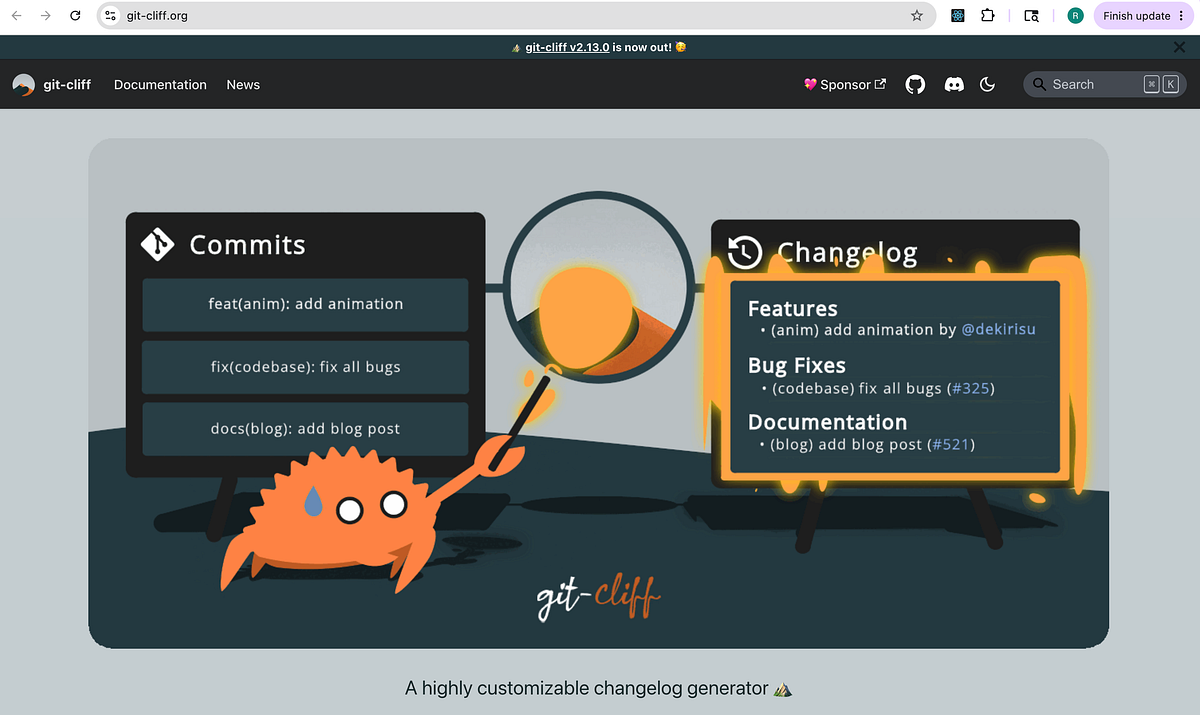Image resolution: width=1200 pixels, height=715 pixels.
Task: Click 'feat(anim): add animation' commit row
Action: pyautogui.click(x=306, y=305)
